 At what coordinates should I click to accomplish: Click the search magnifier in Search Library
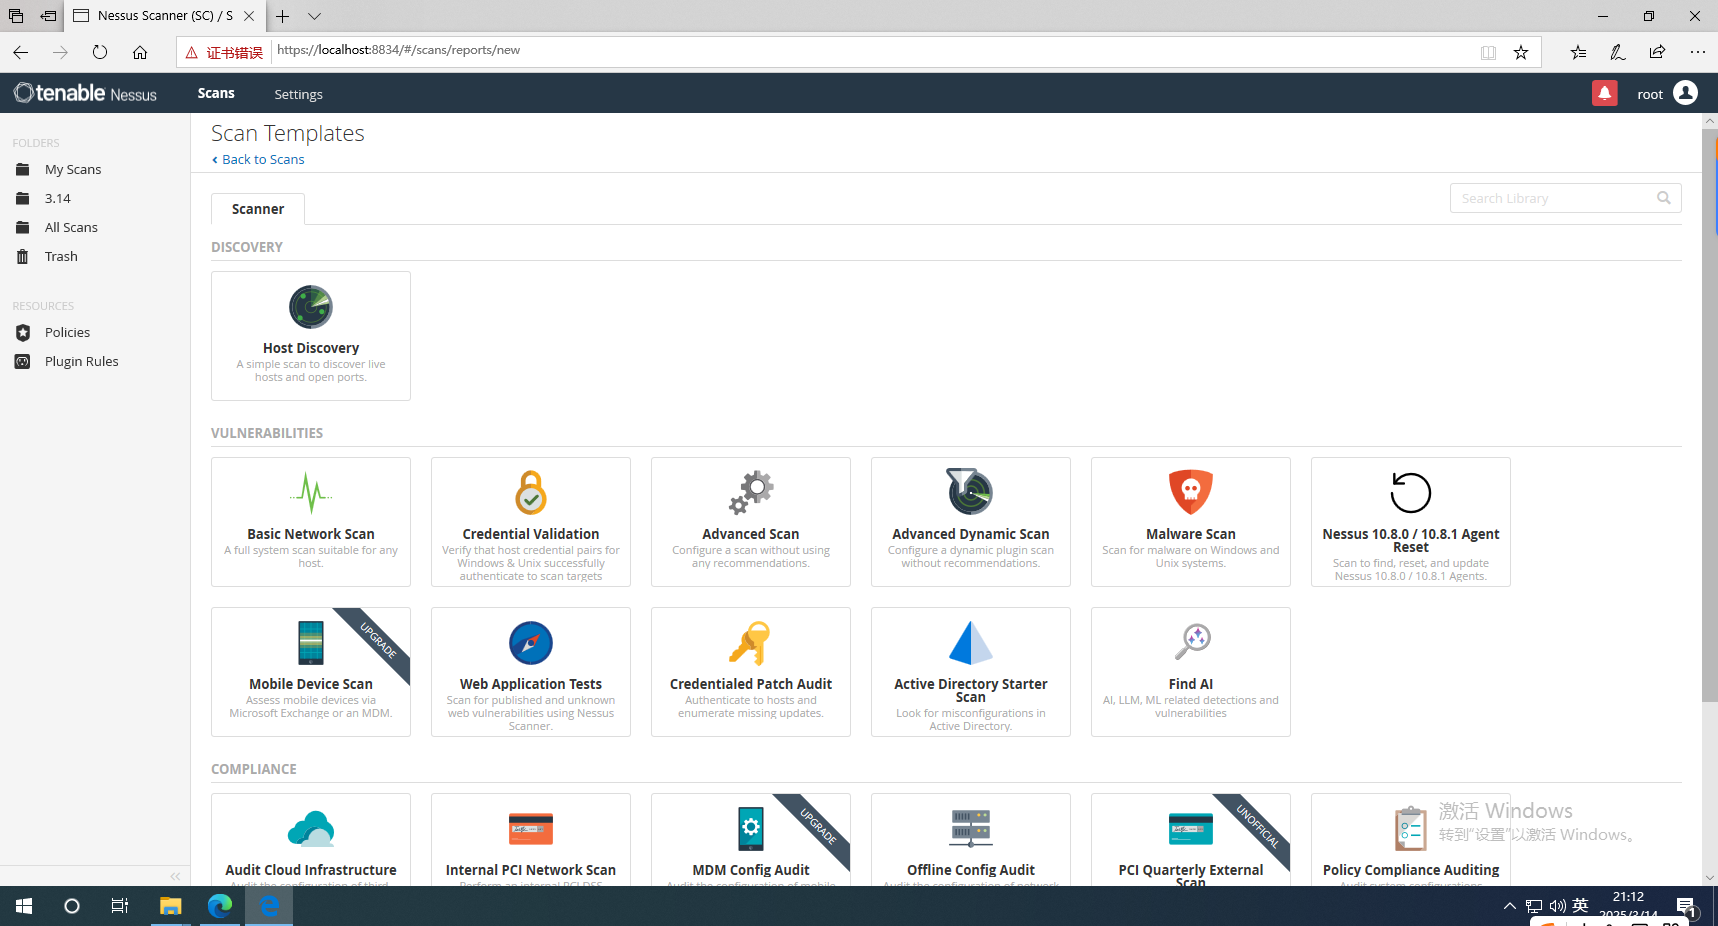coord(1663,198)
